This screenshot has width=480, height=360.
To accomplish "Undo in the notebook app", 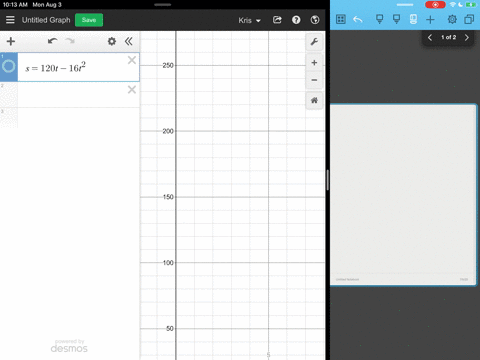I will pos(358,20).
